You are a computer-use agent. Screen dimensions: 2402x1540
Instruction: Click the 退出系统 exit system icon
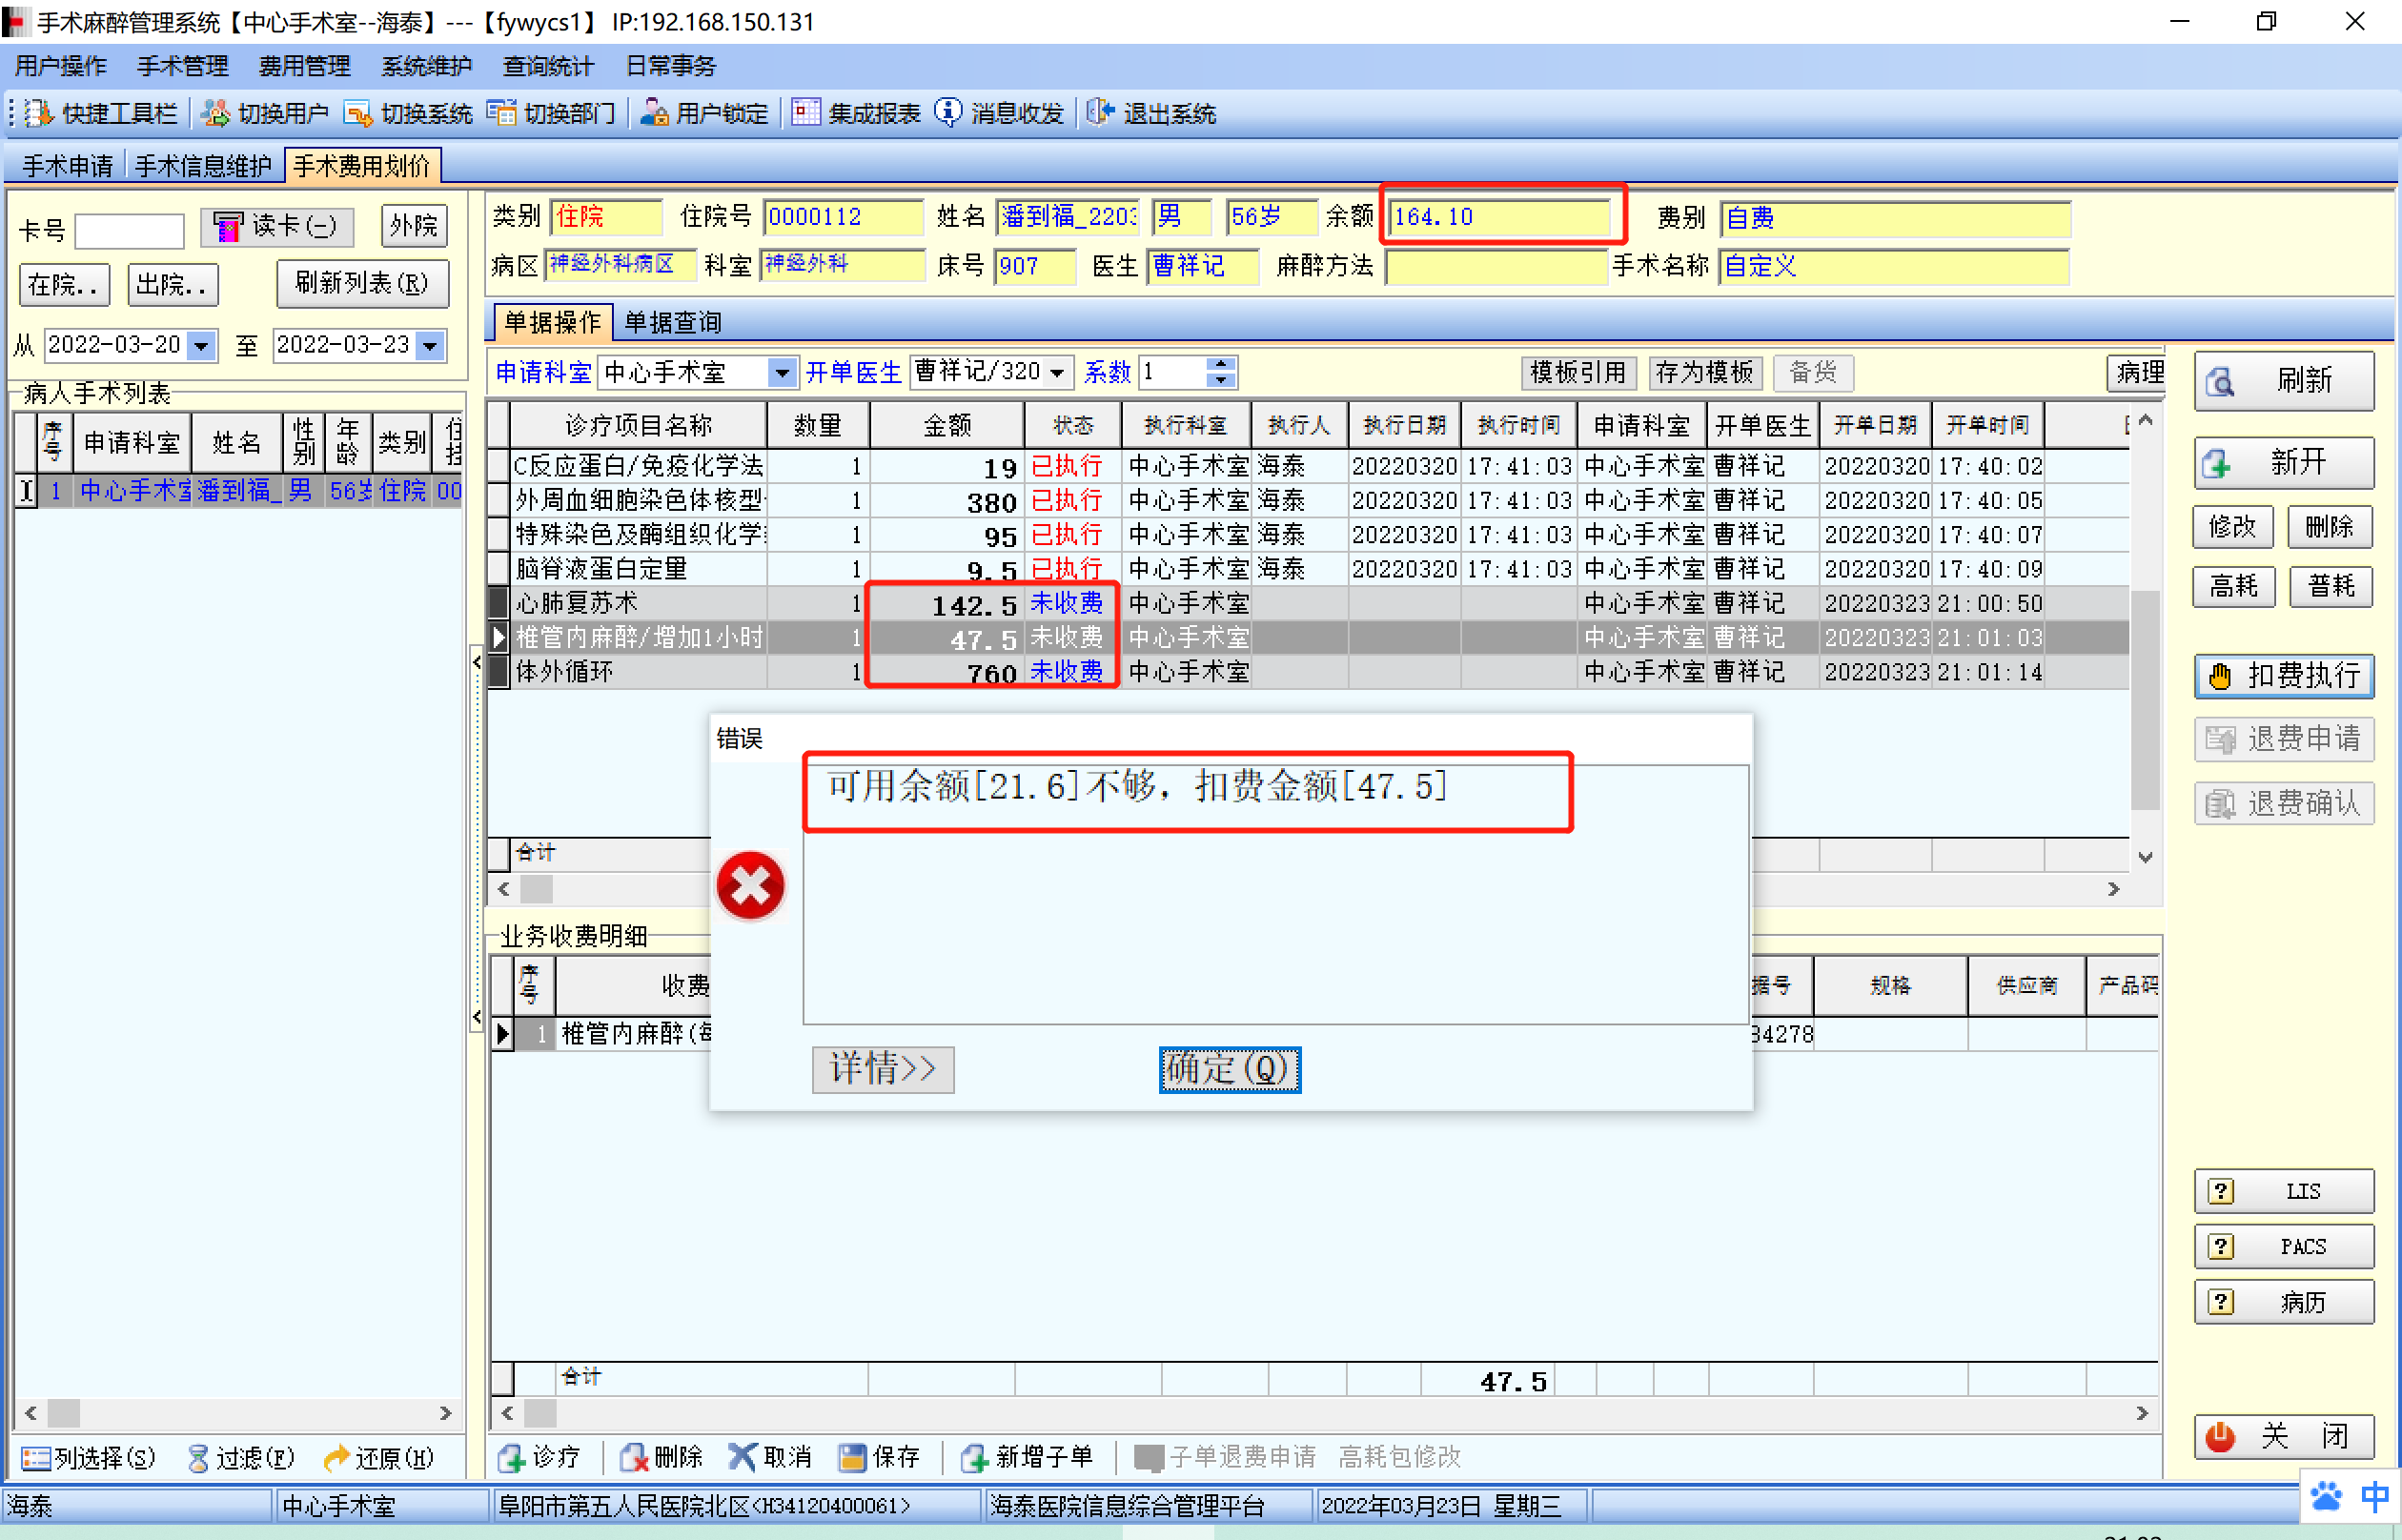(1100, 113)
